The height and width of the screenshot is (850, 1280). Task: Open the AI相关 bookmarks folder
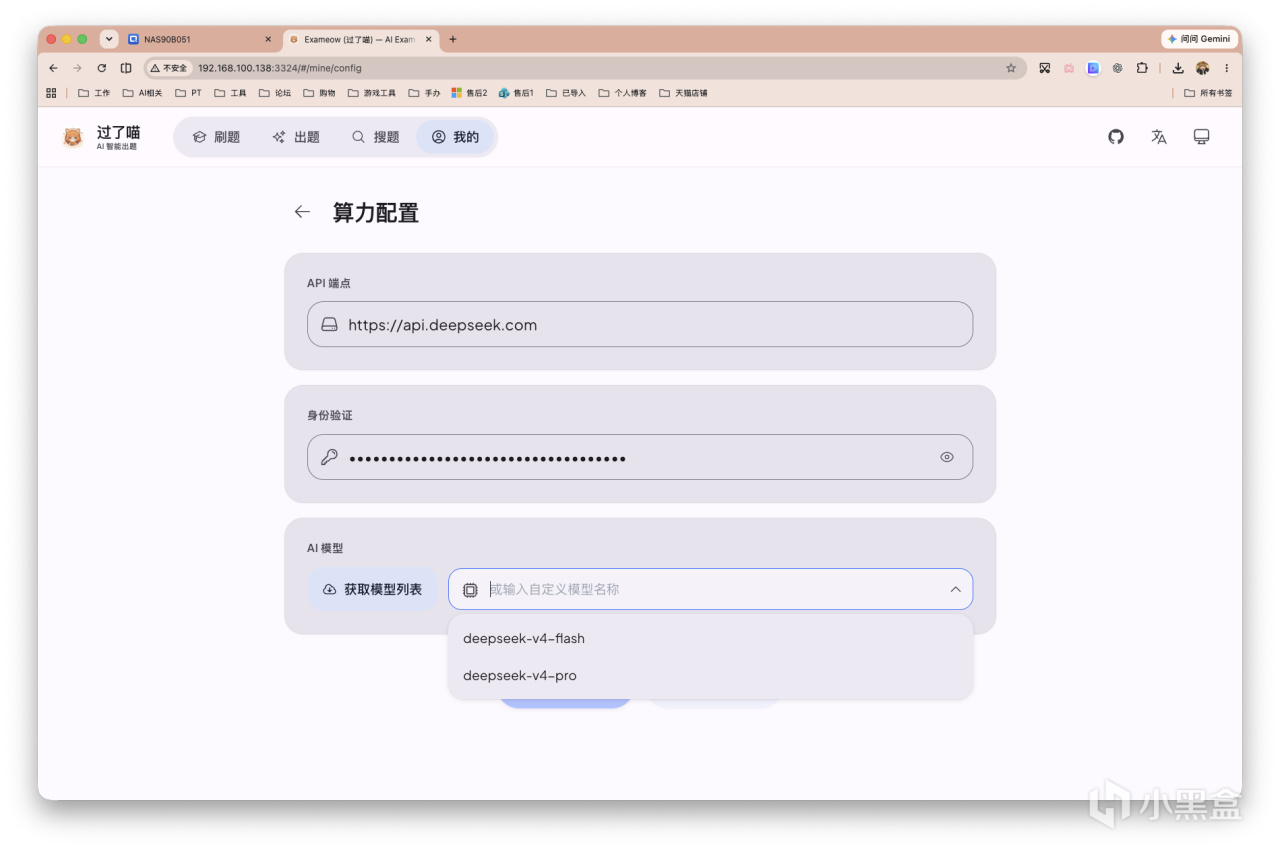[x=142, y=93]
